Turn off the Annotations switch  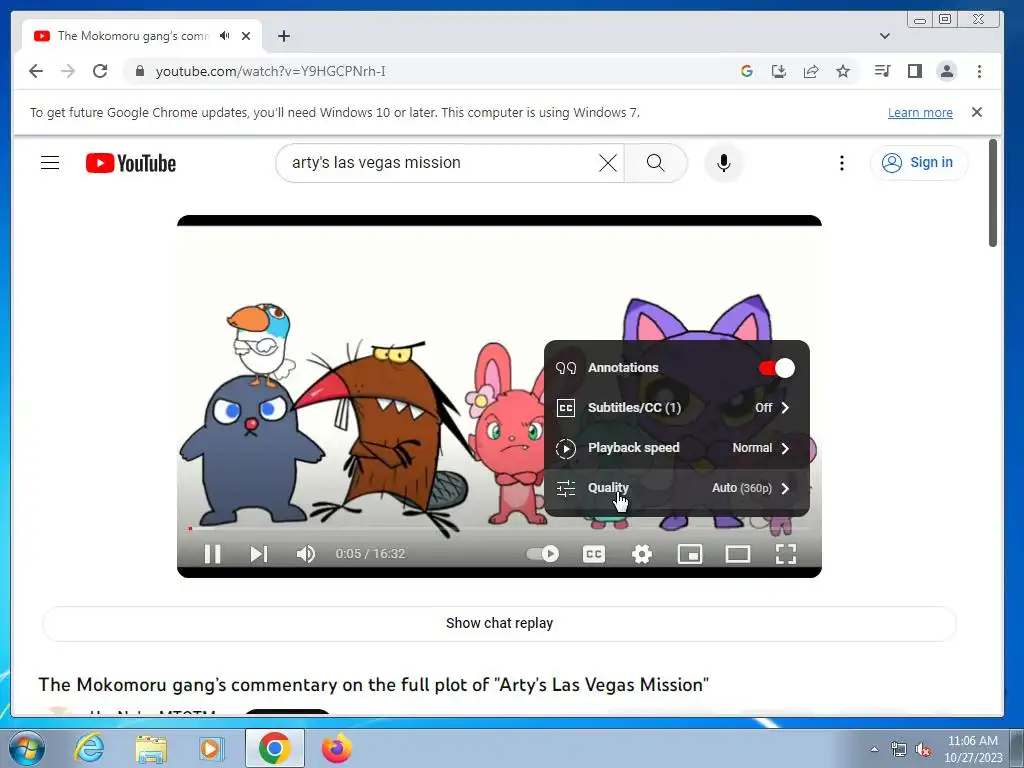tap(776, 368)
